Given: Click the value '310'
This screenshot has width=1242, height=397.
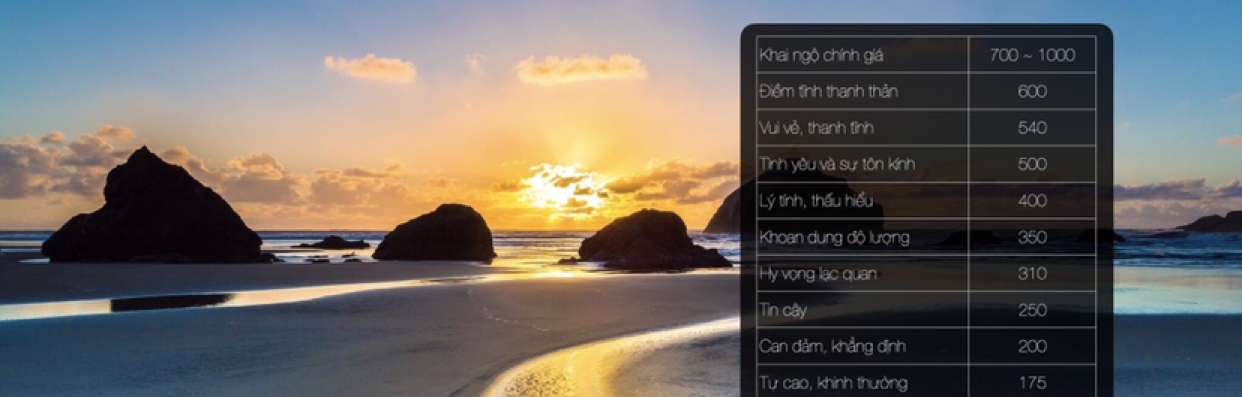Looking at the screenshot, I should 1032,273.
